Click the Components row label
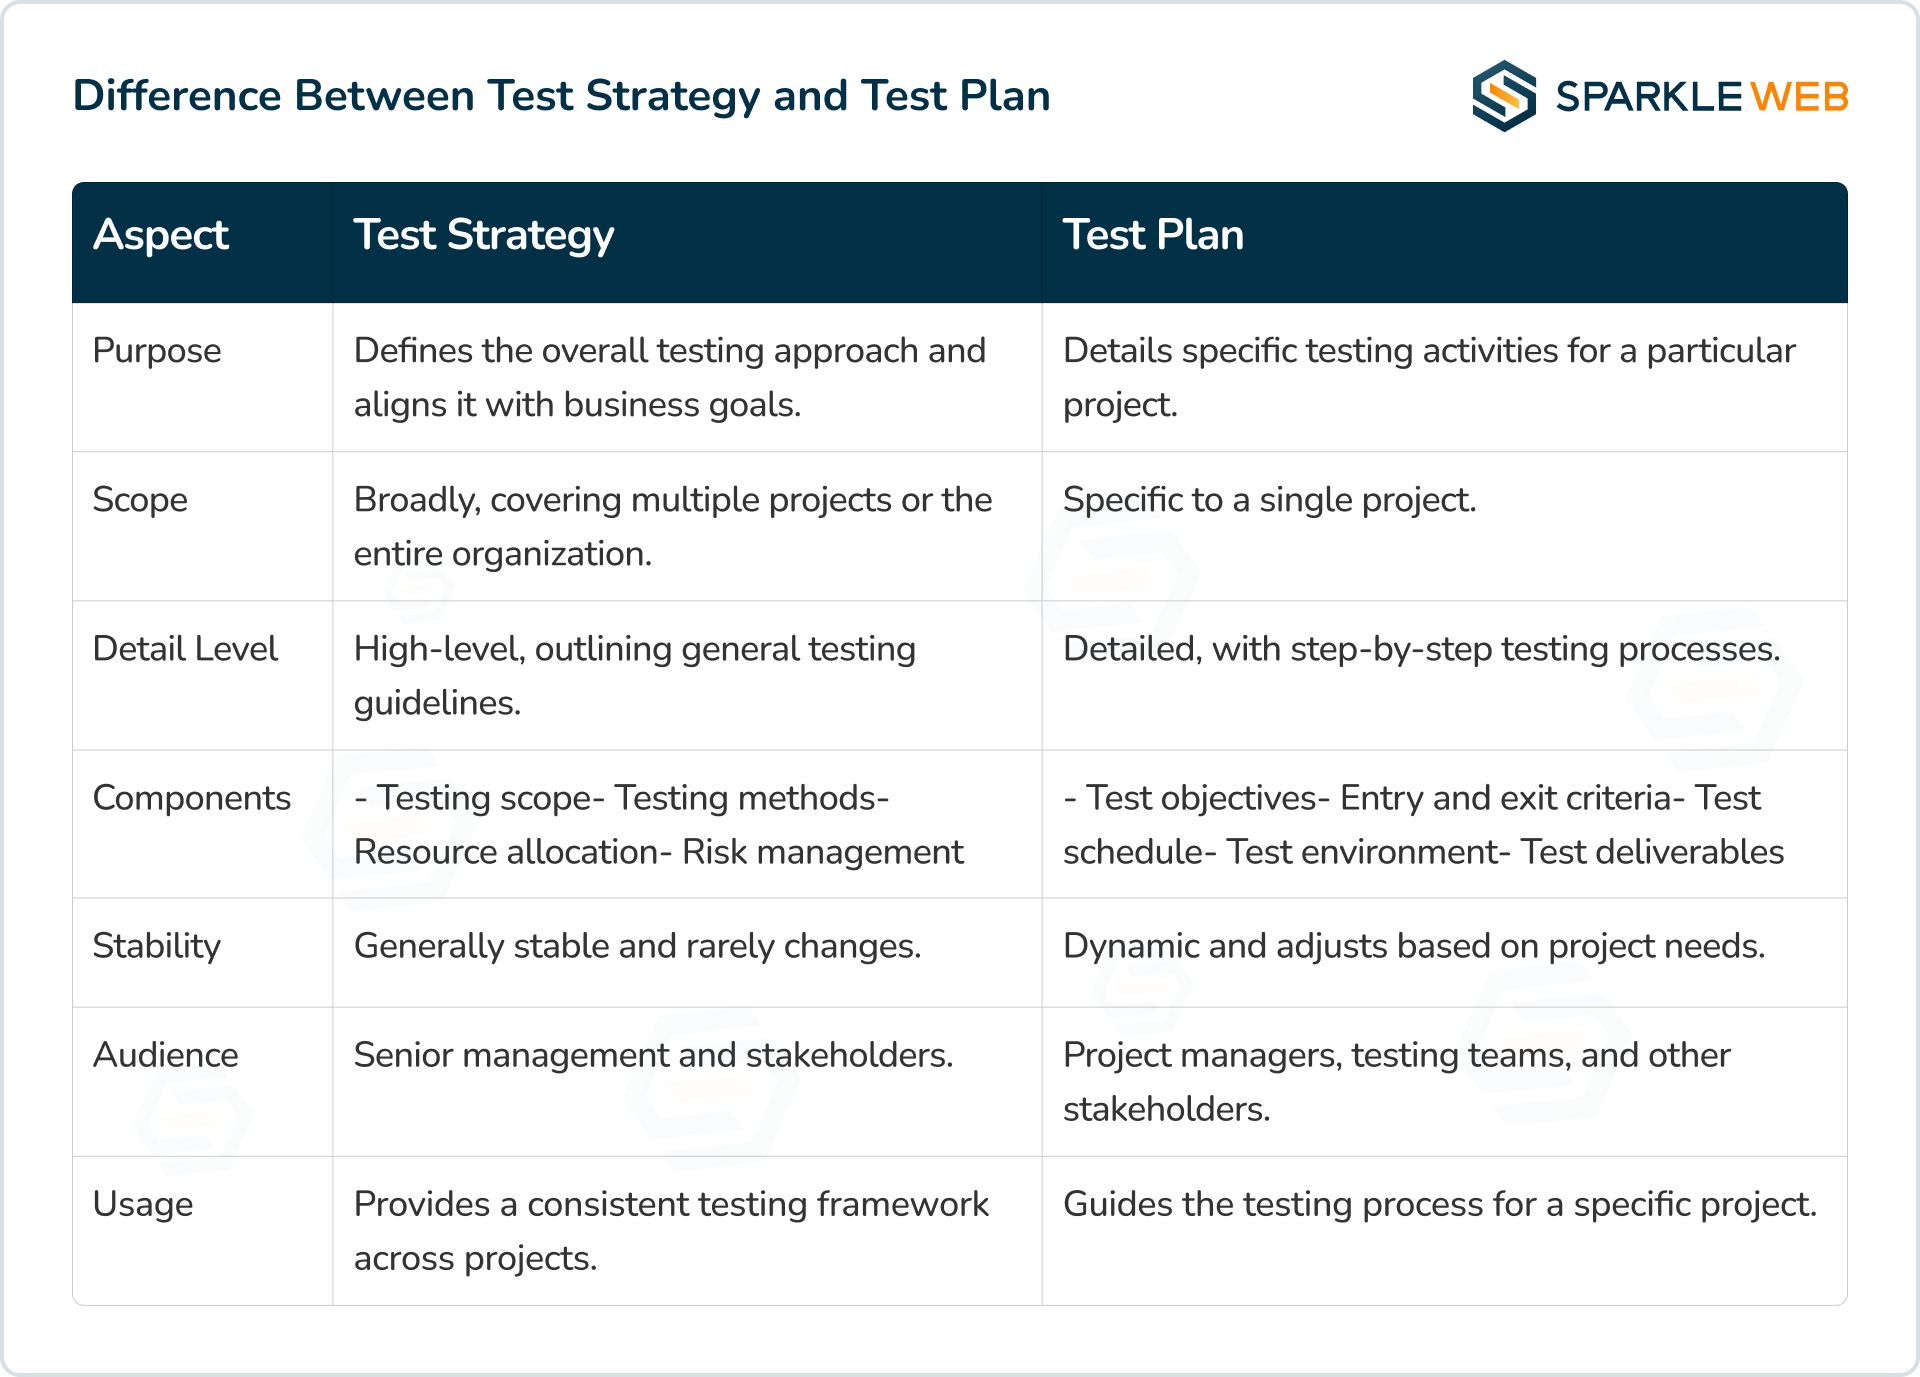Viewport: 1920px width, 1377px height. (x=192, y=798)
